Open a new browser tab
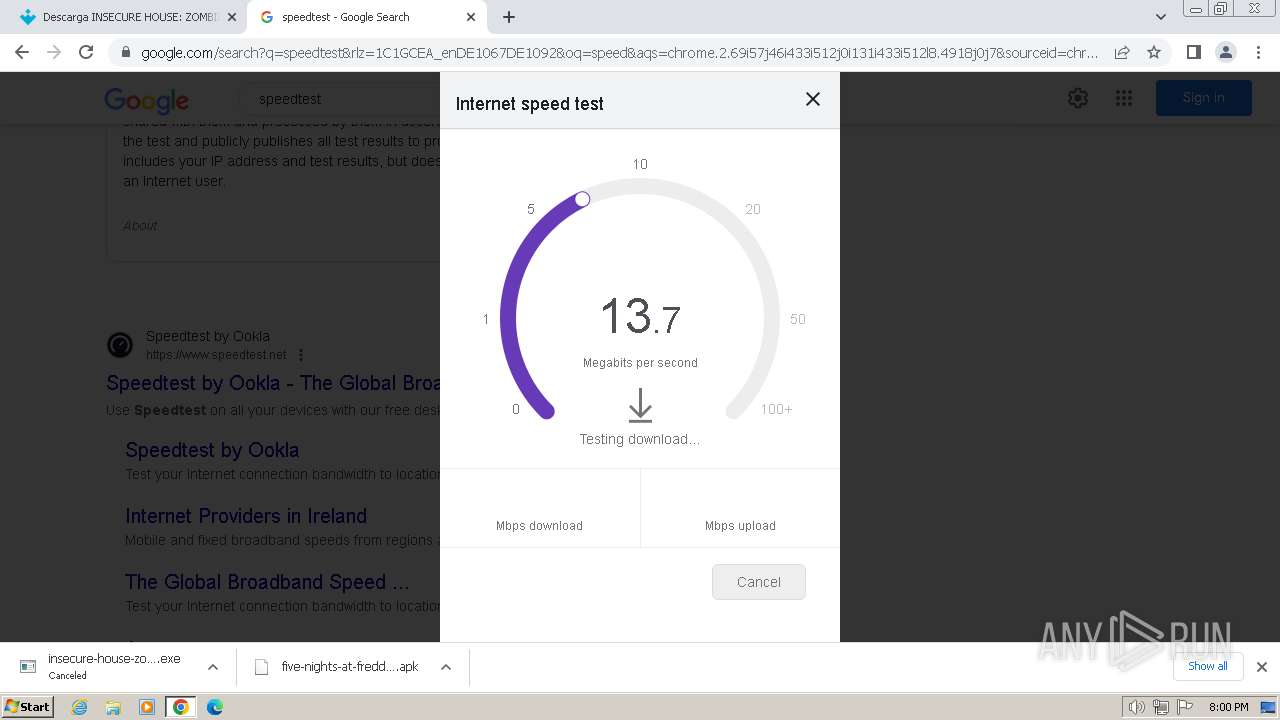This screenshot has width=1280, height=720. point(509,17)
